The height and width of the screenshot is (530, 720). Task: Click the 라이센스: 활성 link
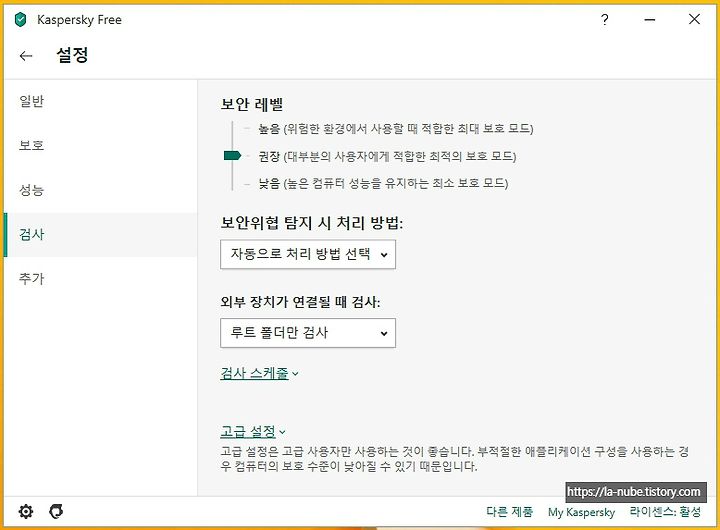(665, 512)
